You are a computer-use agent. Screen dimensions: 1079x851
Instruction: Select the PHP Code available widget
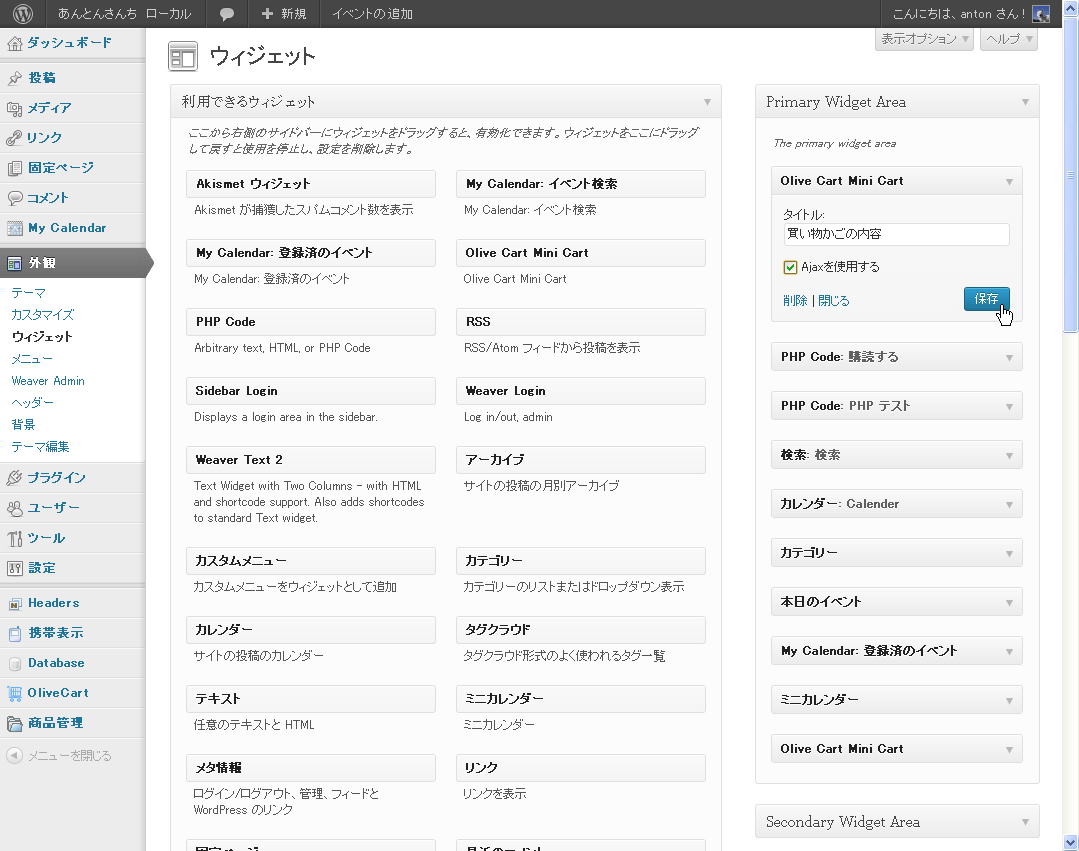[x=311, y=322]
